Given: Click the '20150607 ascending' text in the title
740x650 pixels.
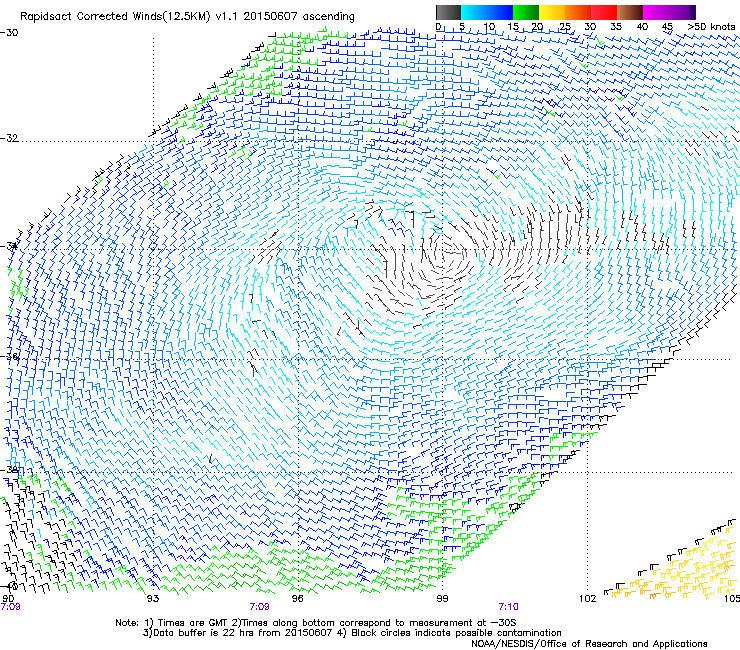Looking at the screenshot, I should coord(299,17).
